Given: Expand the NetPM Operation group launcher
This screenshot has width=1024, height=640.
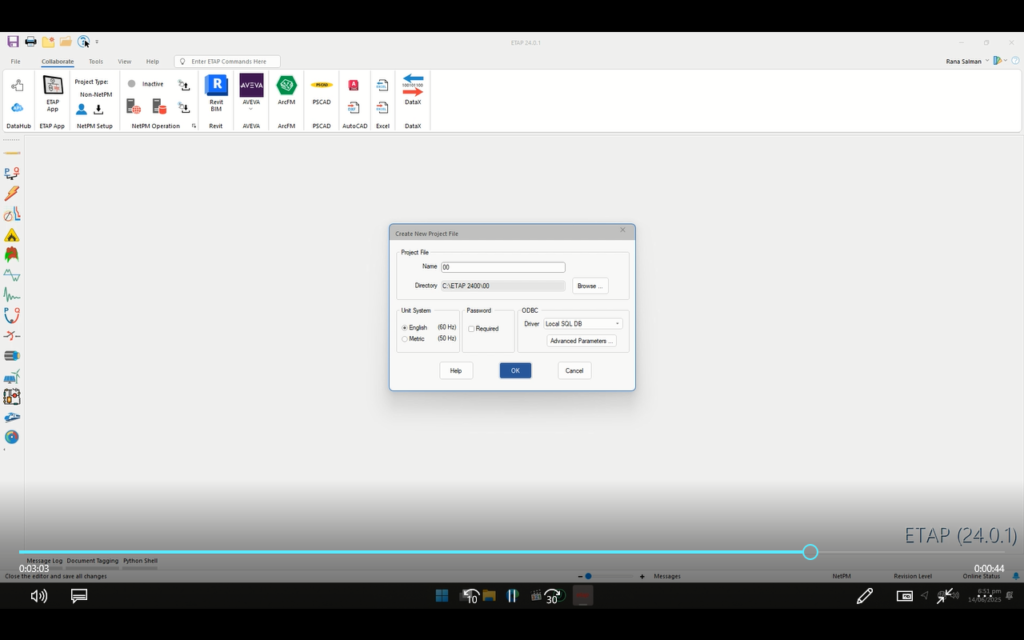Looking at the screenshot, I should click(194, 126).
